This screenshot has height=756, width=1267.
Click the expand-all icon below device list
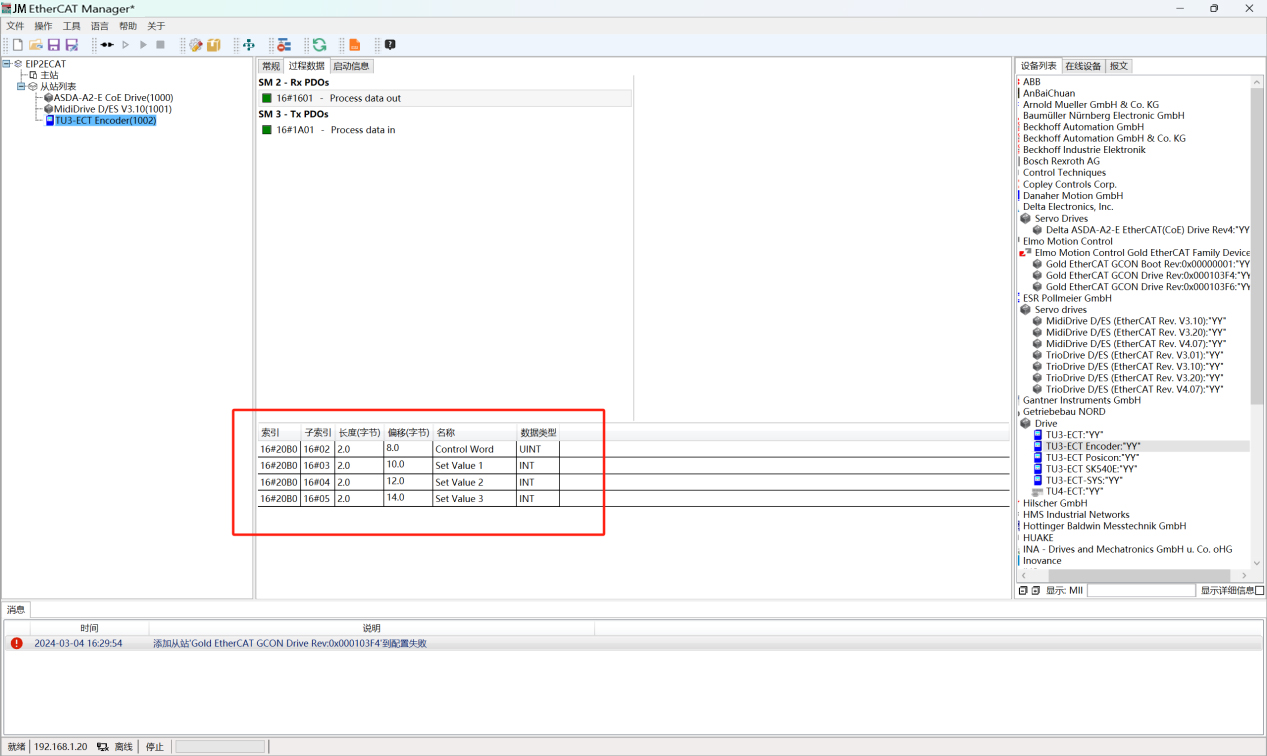[x=1035, y=591]
